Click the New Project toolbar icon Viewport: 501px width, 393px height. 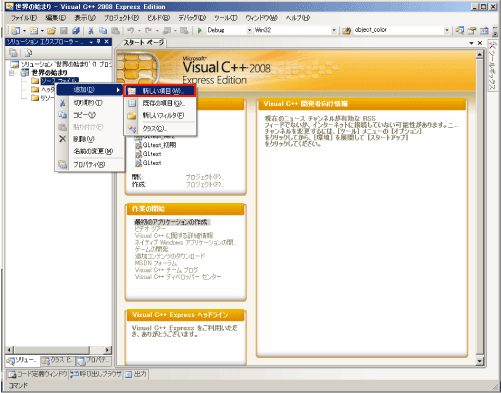(15, 30)
